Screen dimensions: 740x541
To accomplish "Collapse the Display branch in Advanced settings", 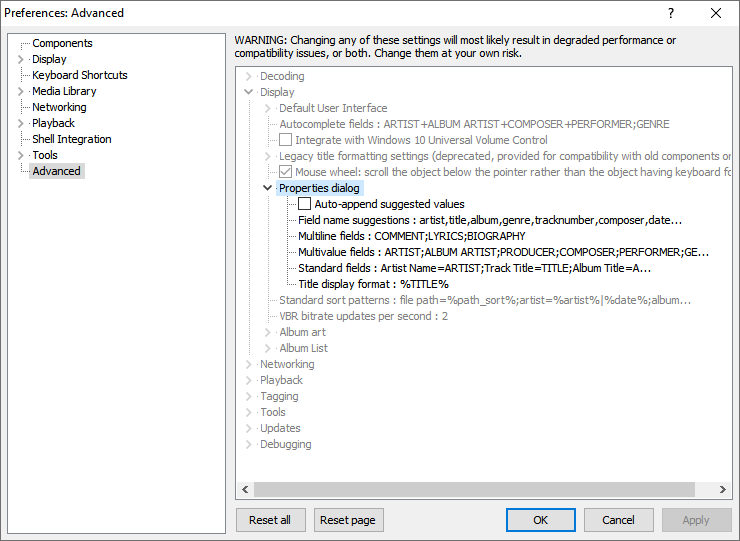I will (x=248, y=92).
